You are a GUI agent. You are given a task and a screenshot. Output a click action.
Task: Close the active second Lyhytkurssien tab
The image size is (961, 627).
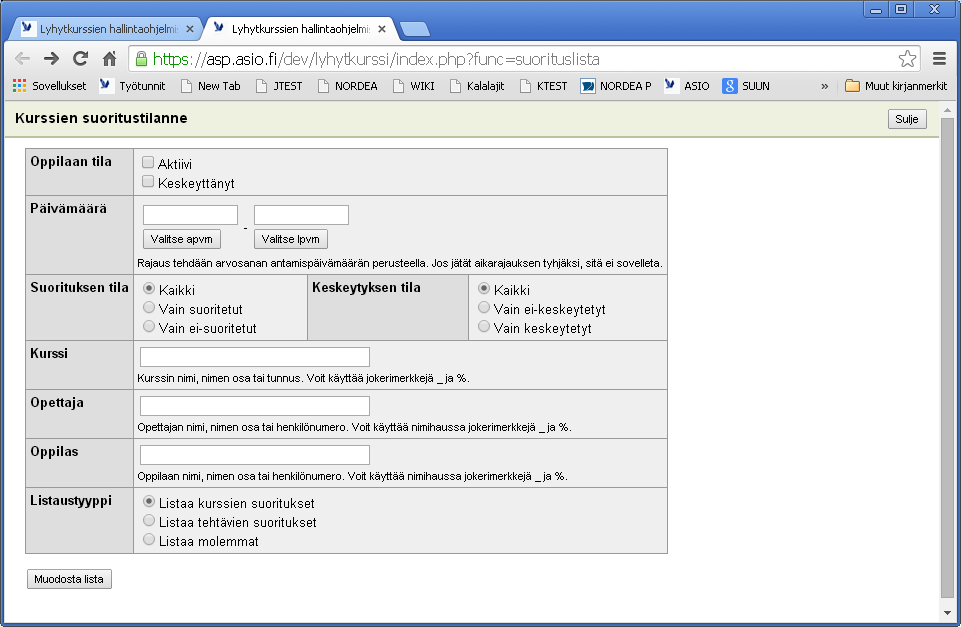tap(382, 29)
